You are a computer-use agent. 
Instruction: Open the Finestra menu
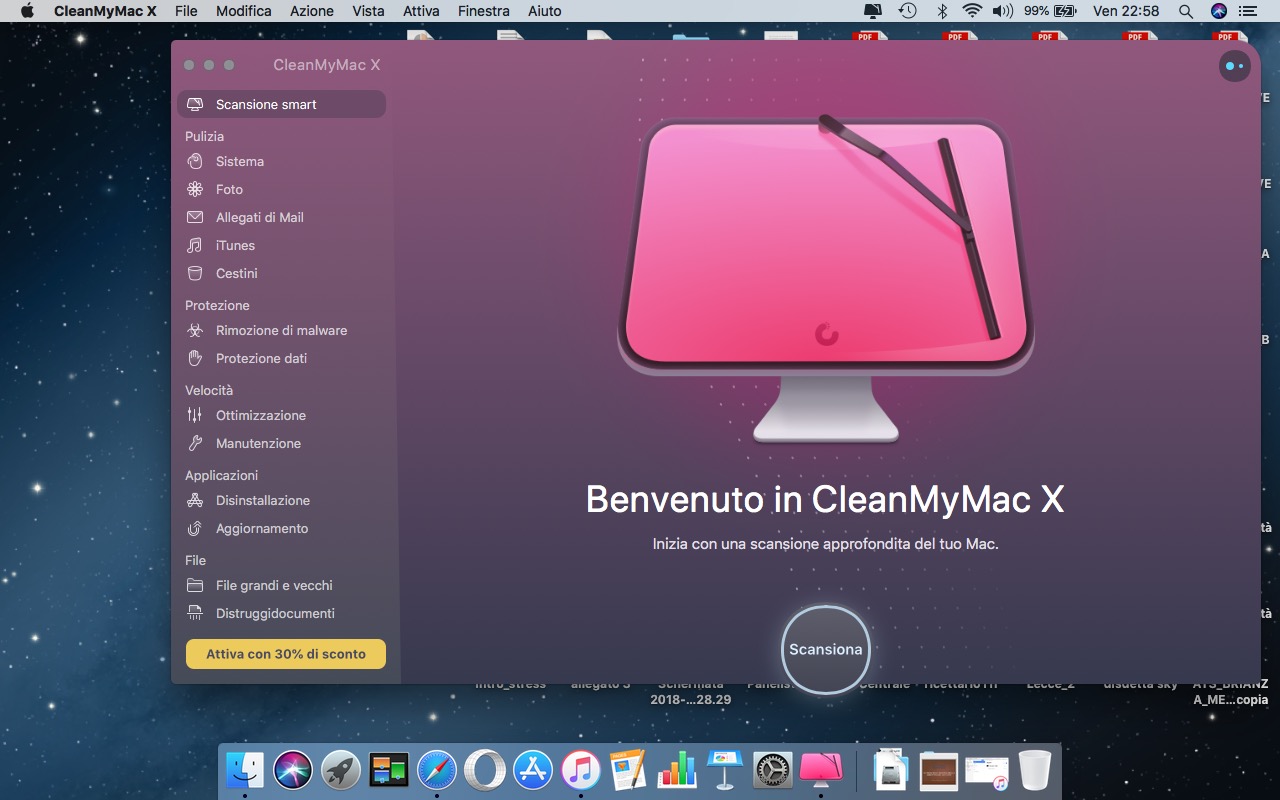(483, 11)
